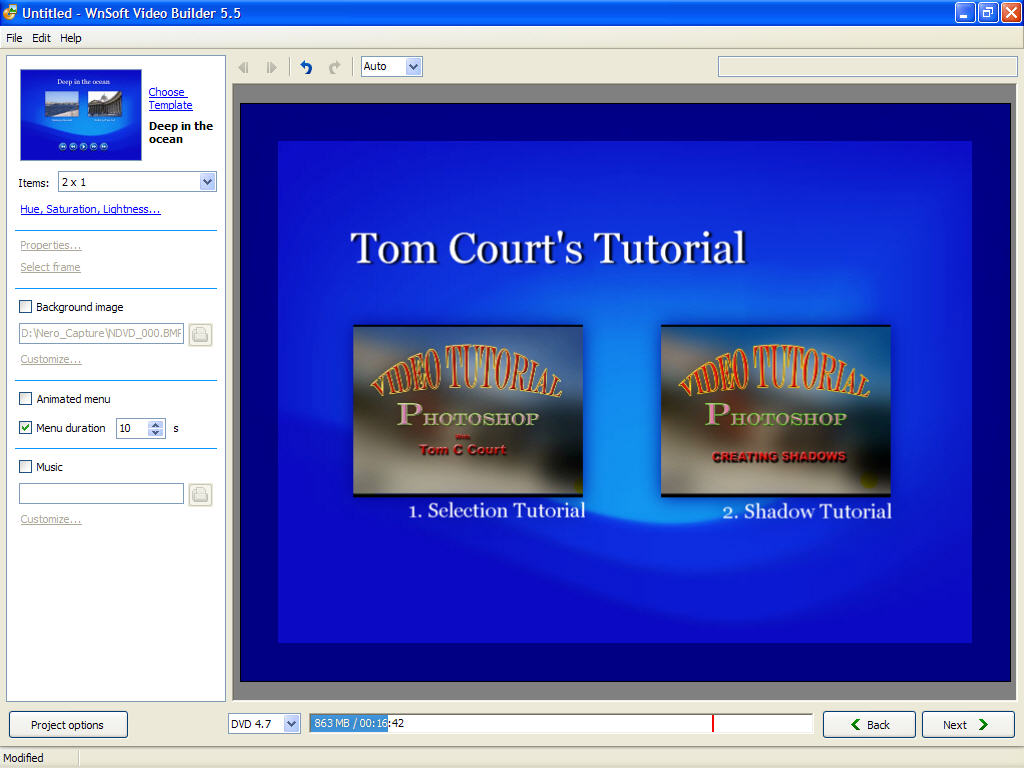Close the Video Builder window

click(x=1010, y=12)
